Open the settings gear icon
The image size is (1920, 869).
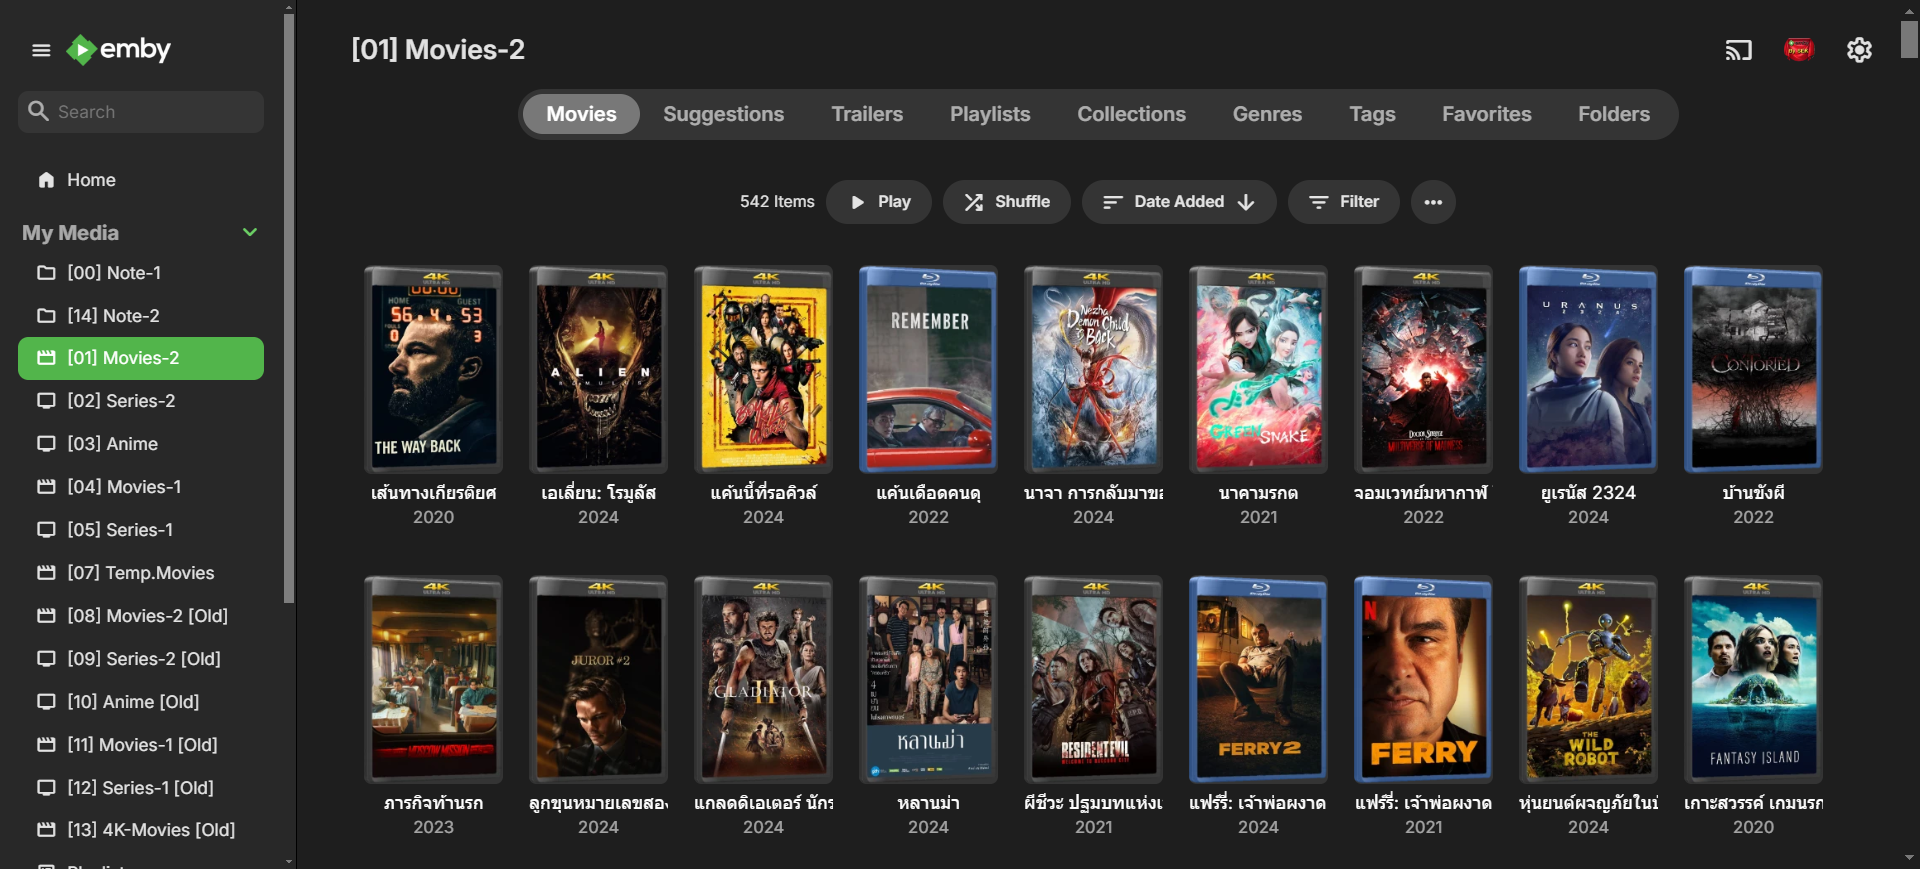tap(1859, 50)
